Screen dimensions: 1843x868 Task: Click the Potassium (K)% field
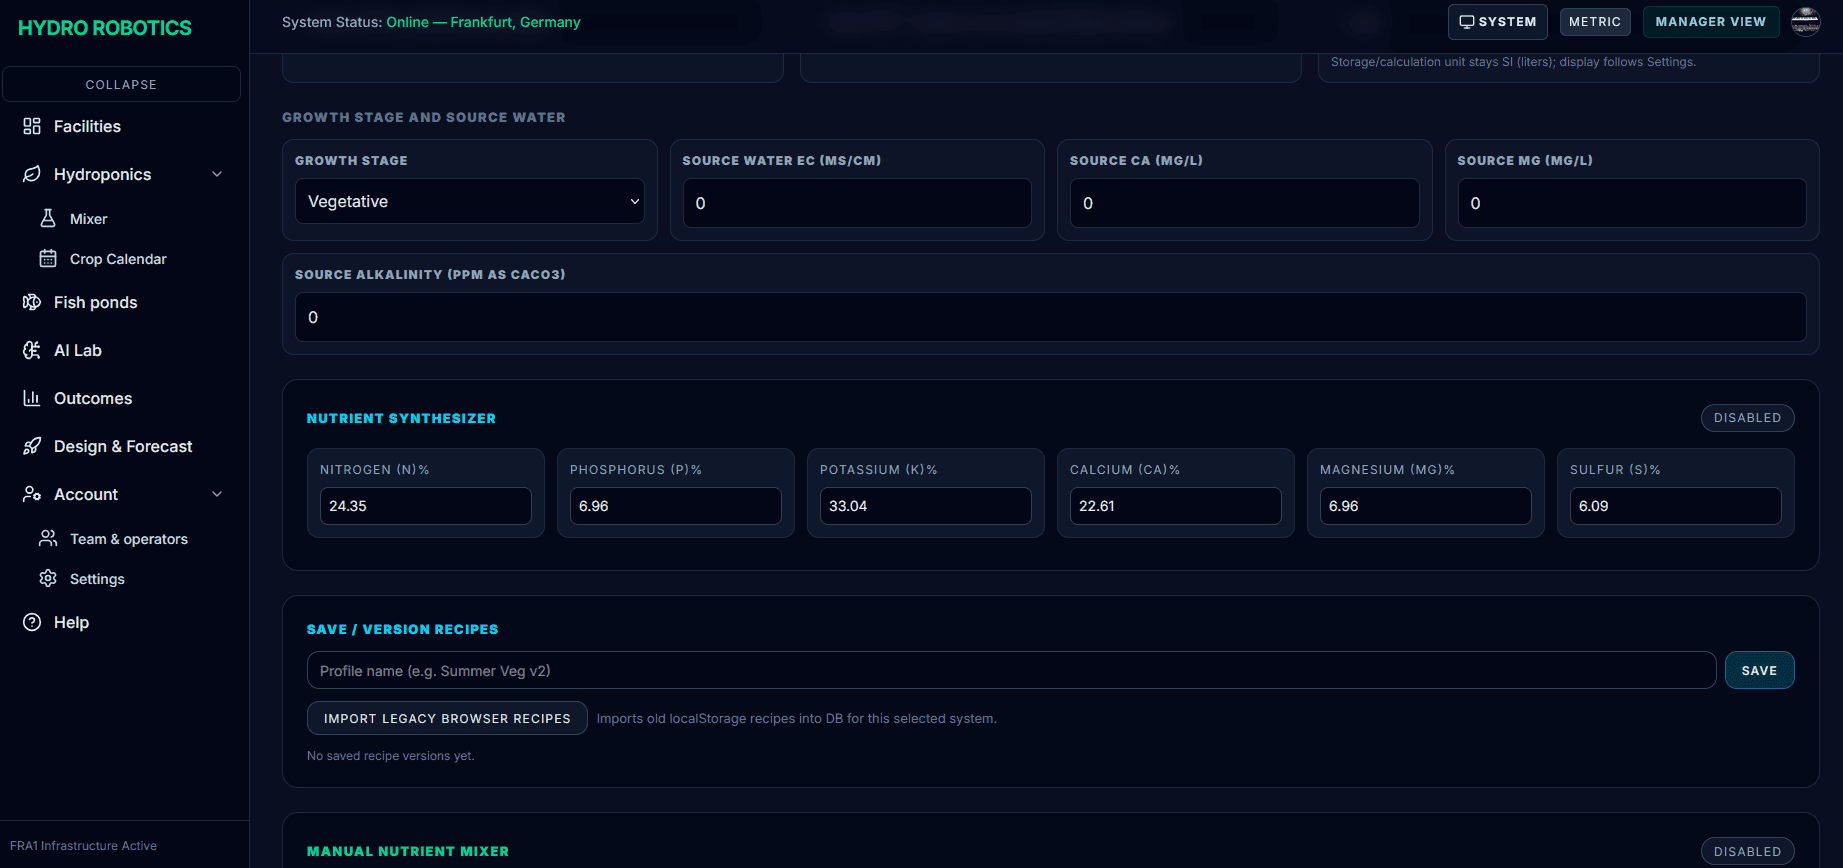[926, 506]
